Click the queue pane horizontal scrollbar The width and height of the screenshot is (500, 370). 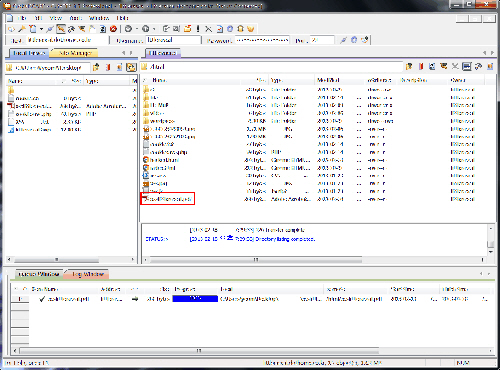click(x=199, y=351)
